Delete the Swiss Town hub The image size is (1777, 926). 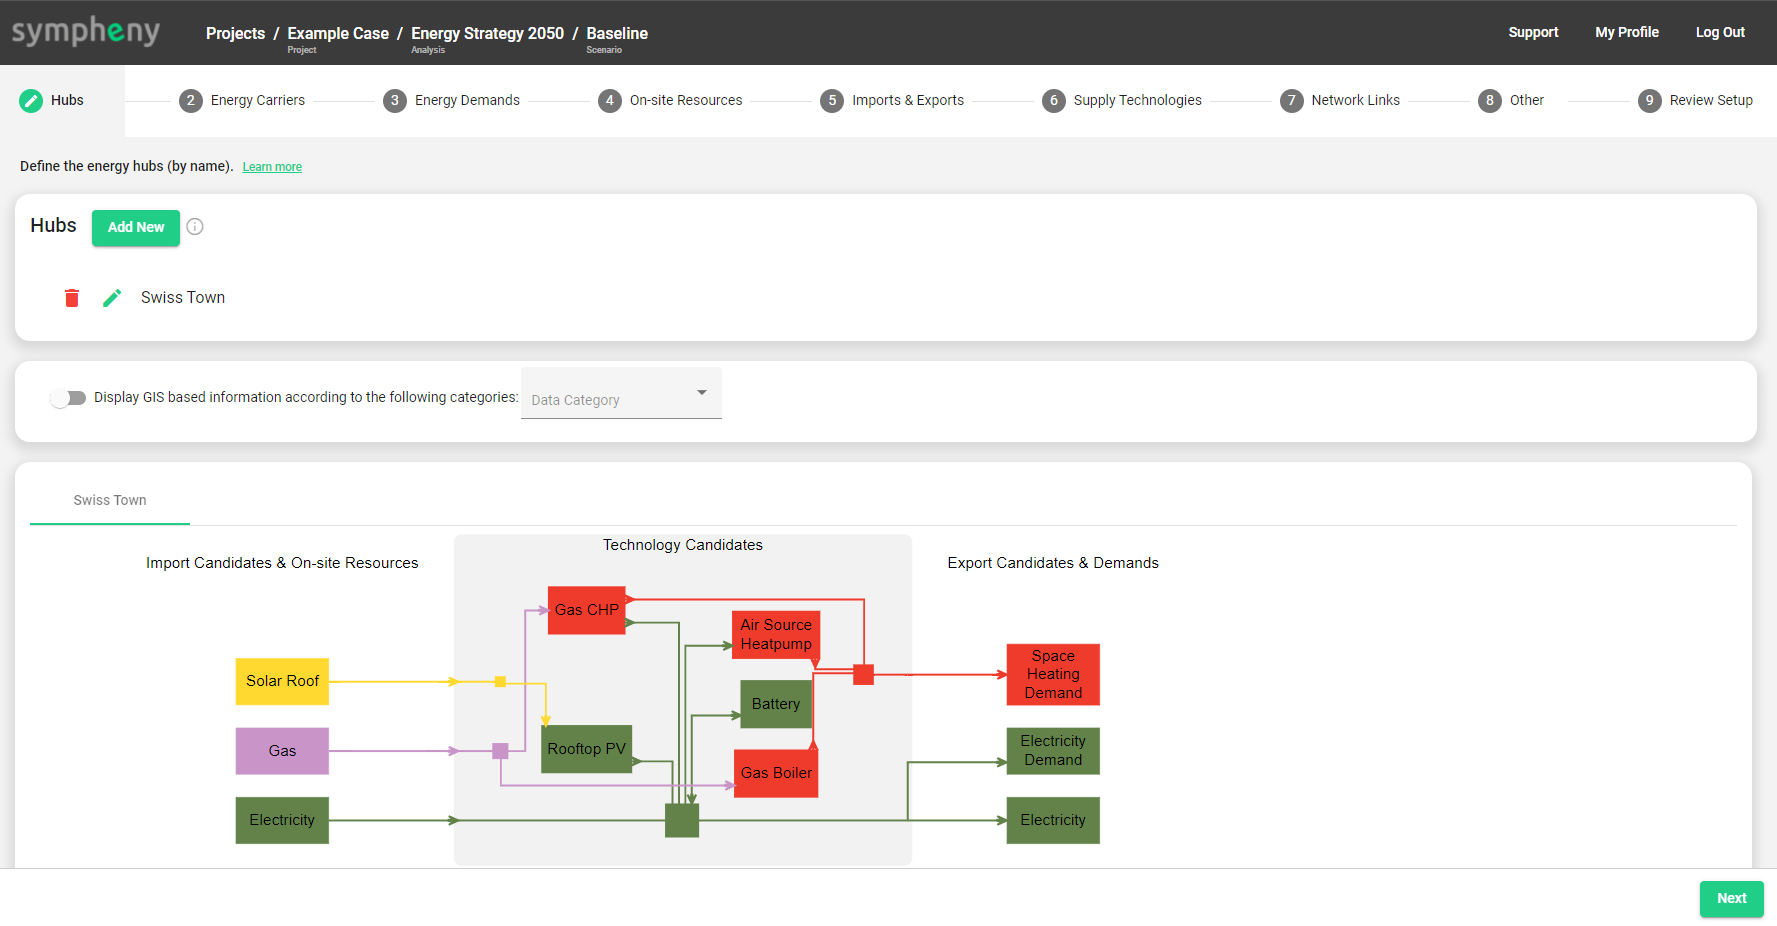click(x=72, y=298)
